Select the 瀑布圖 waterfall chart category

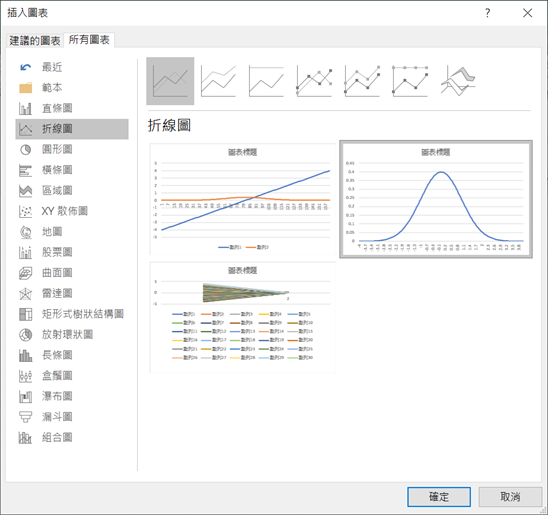point(72,397)
